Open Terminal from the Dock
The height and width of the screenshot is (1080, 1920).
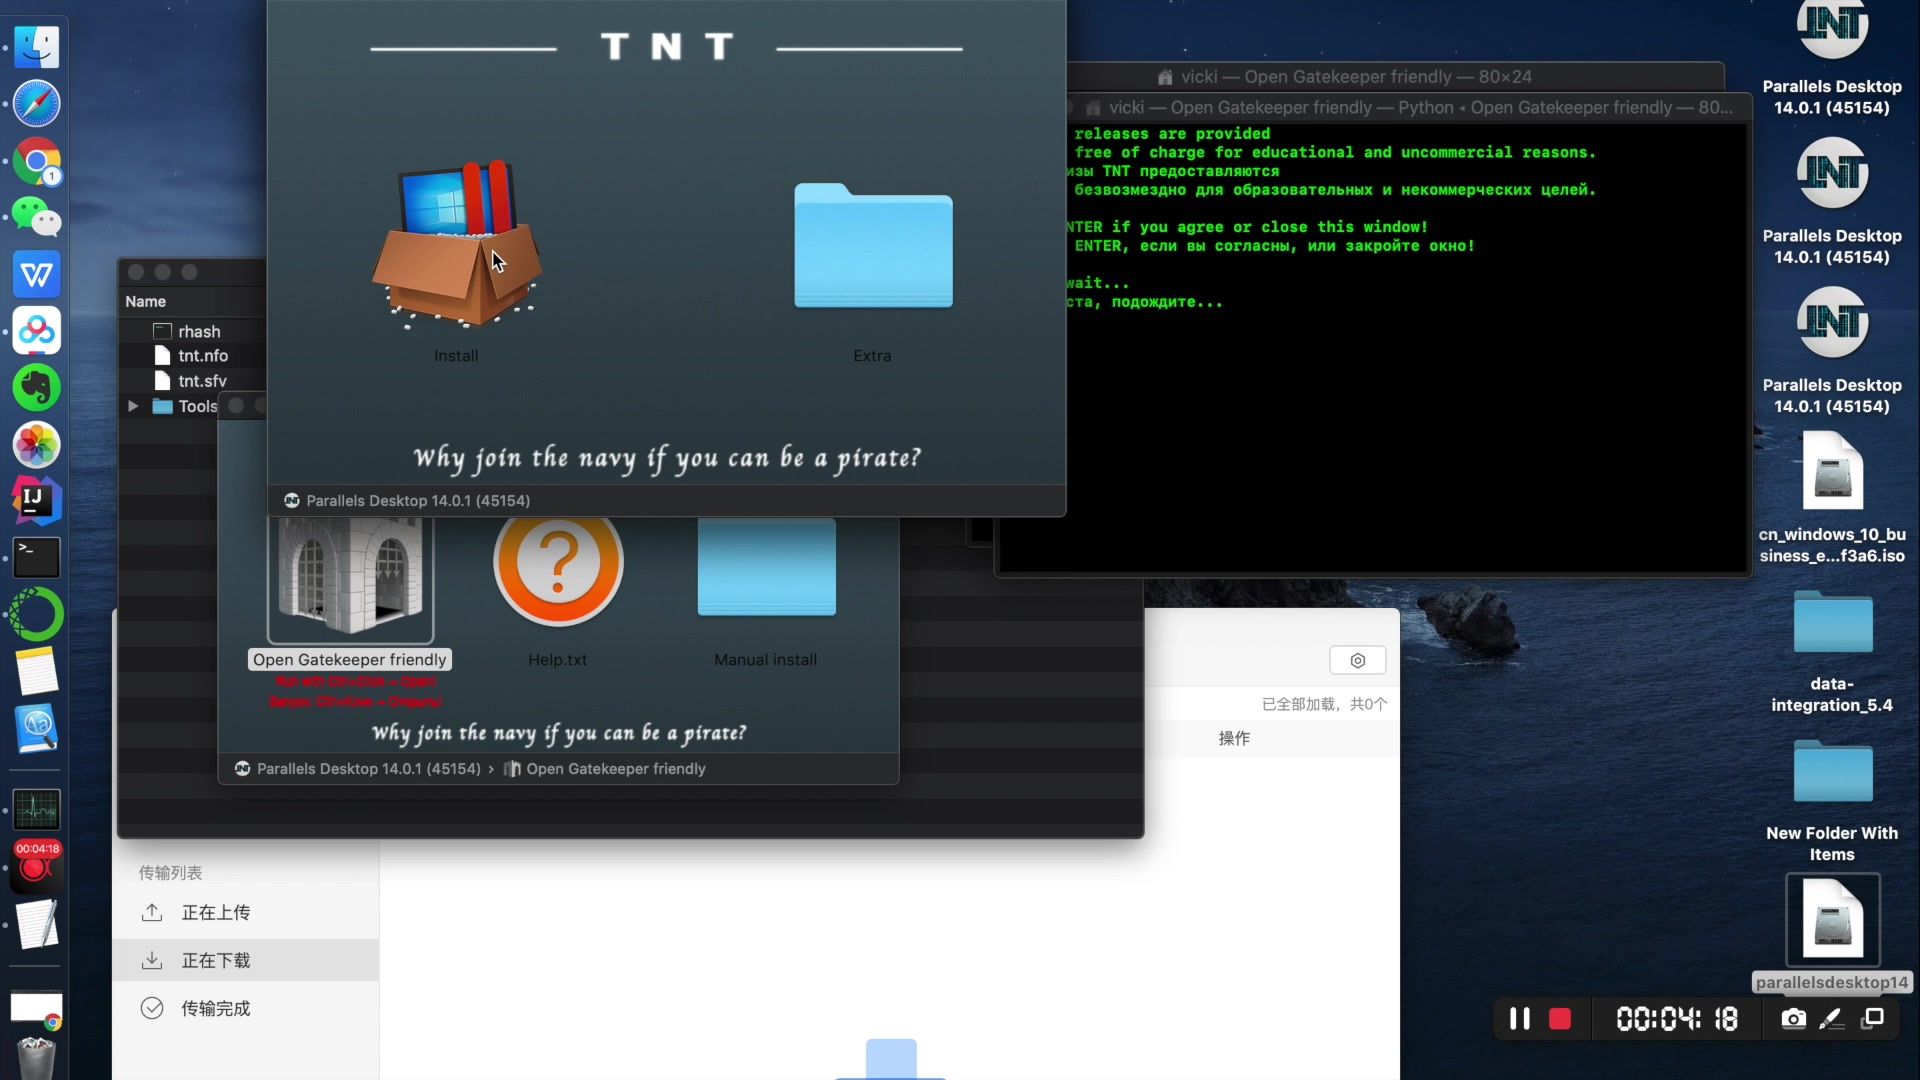[x=37, y=558]
